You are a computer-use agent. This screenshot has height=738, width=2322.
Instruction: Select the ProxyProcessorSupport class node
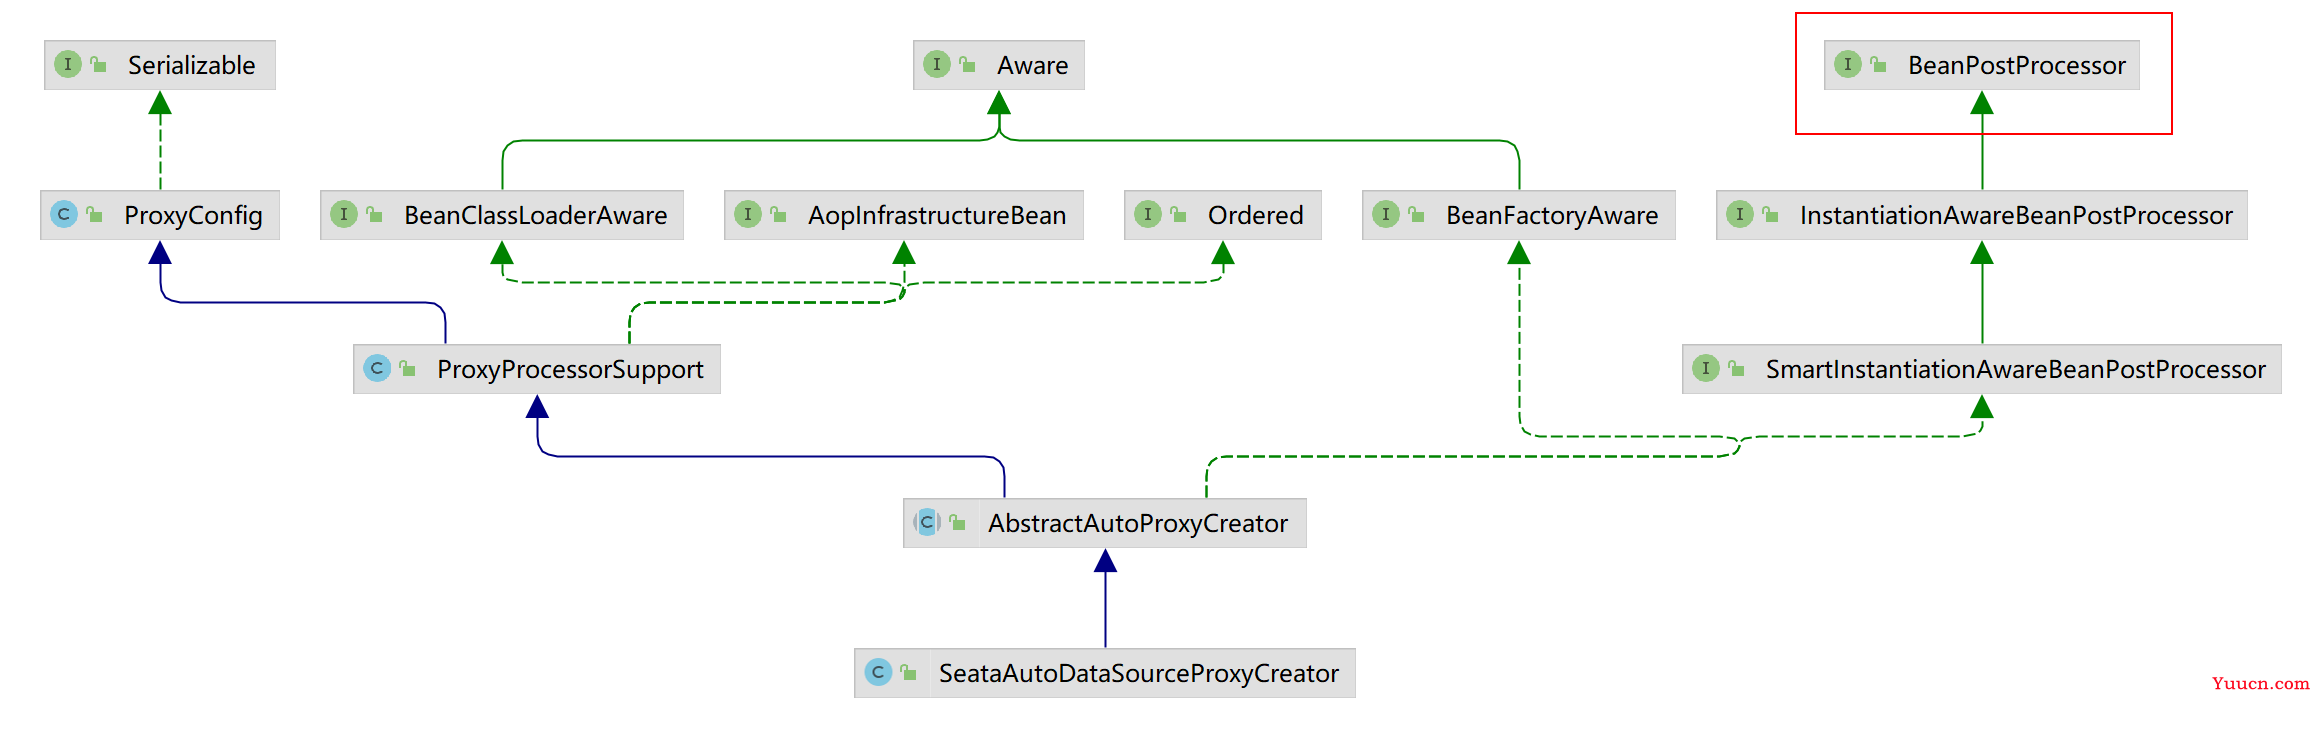(x=537, y=369)
